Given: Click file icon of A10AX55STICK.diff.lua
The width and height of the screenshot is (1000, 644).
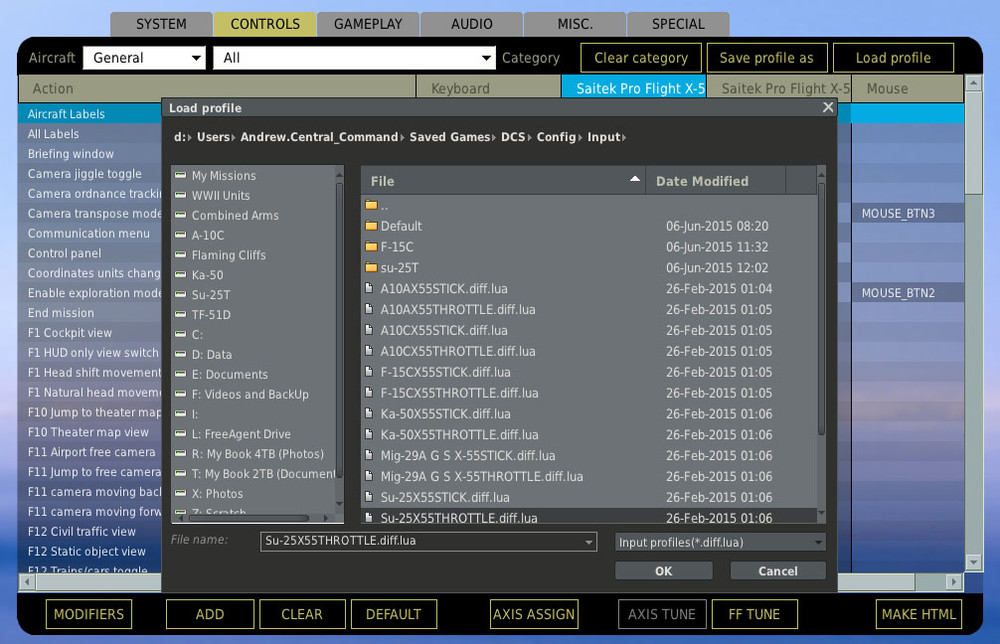Looking at the screenshot, I should [369, 288].
